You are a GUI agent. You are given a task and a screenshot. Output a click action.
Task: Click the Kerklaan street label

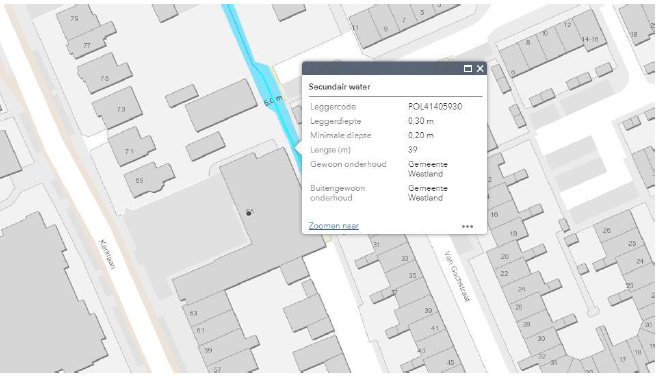(107, 254)
